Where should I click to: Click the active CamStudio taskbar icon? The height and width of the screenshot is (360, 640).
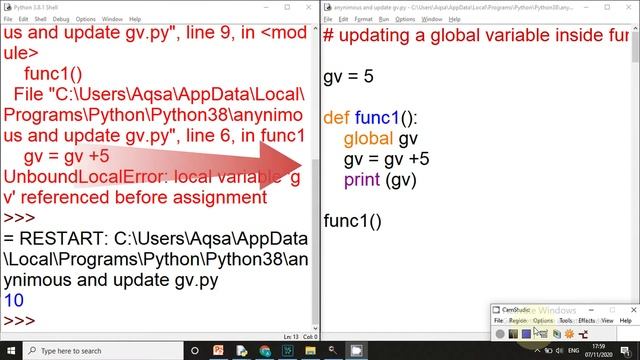(356, 351)
